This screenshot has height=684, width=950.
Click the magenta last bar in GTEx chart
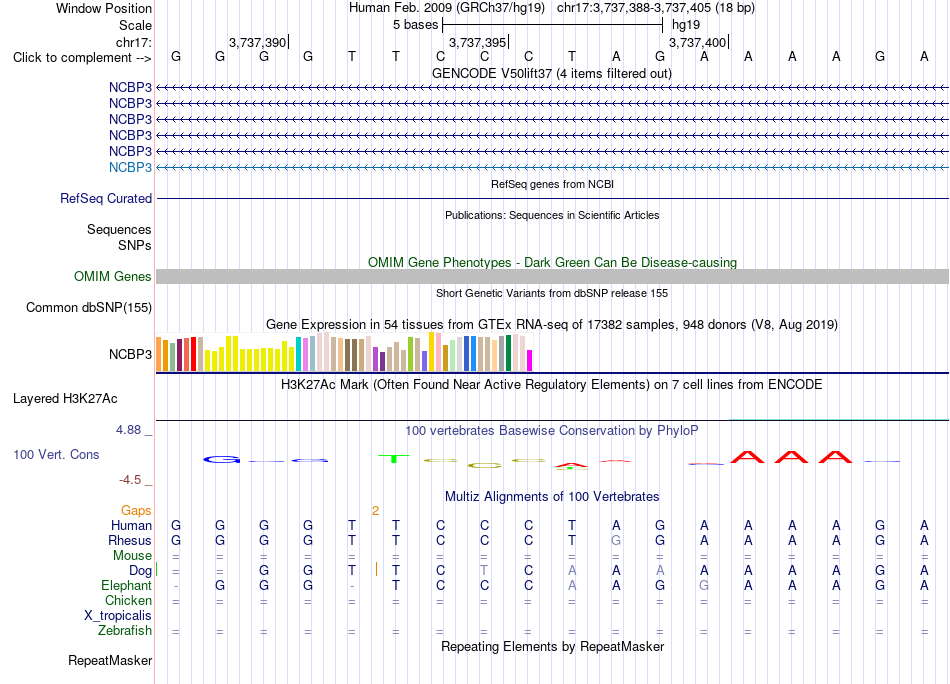[529, 360]
